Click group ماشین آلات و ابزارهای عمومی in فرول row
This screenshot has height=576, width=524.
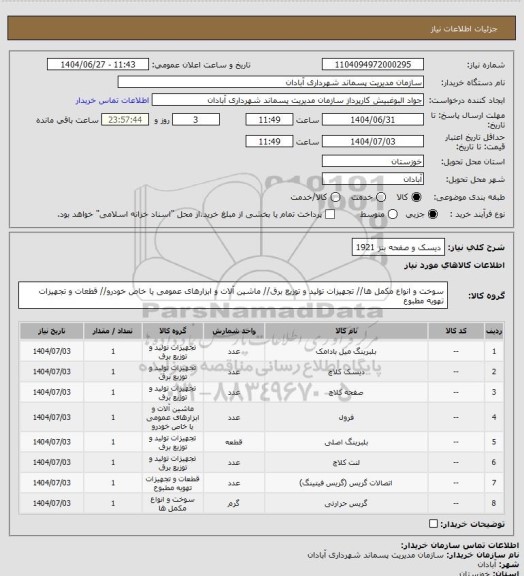(173, 418)
